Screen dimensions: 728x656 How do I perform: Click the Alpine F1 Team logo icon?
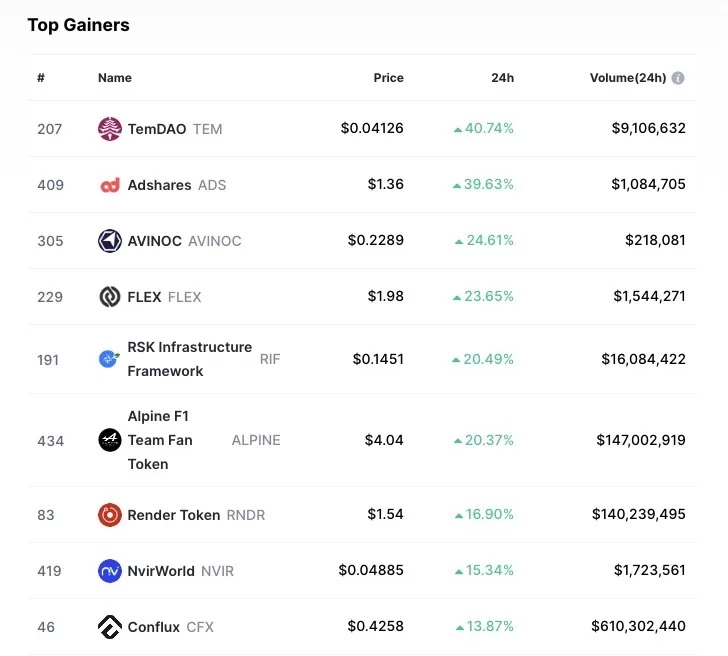[x=110, y=440]
